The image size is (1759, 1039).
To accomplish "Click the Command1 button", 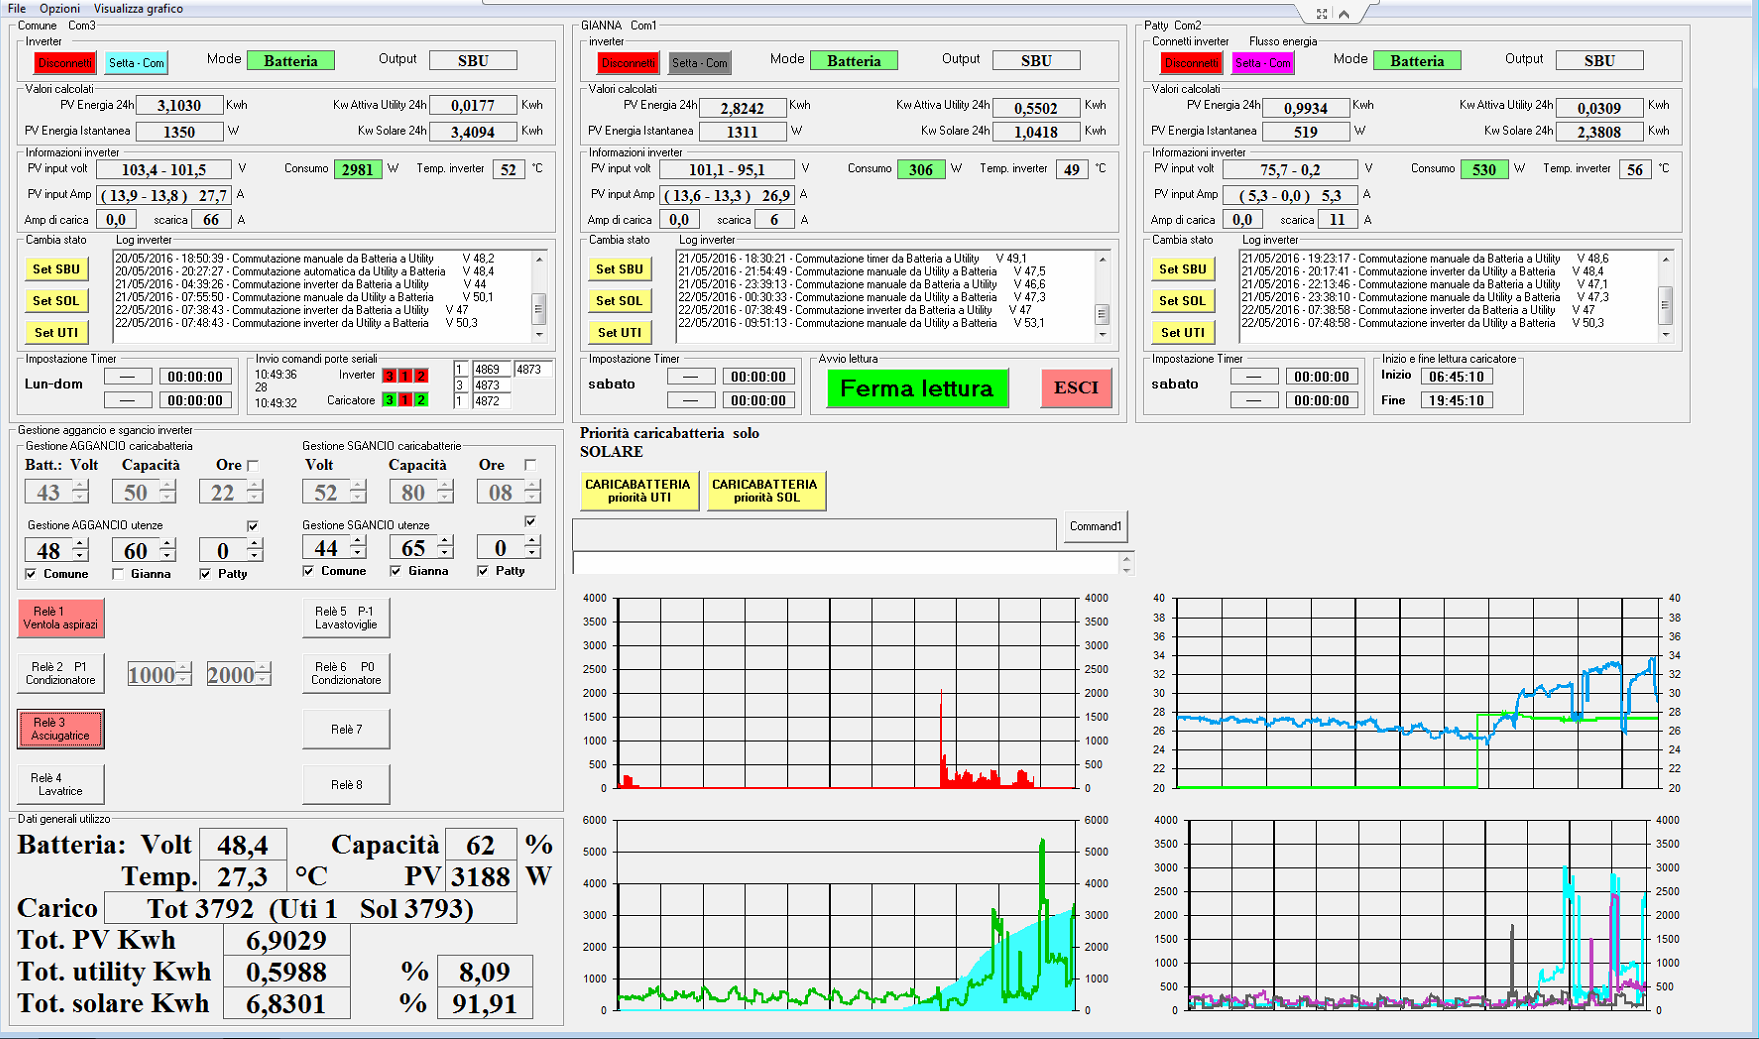I will point(1096,527).
